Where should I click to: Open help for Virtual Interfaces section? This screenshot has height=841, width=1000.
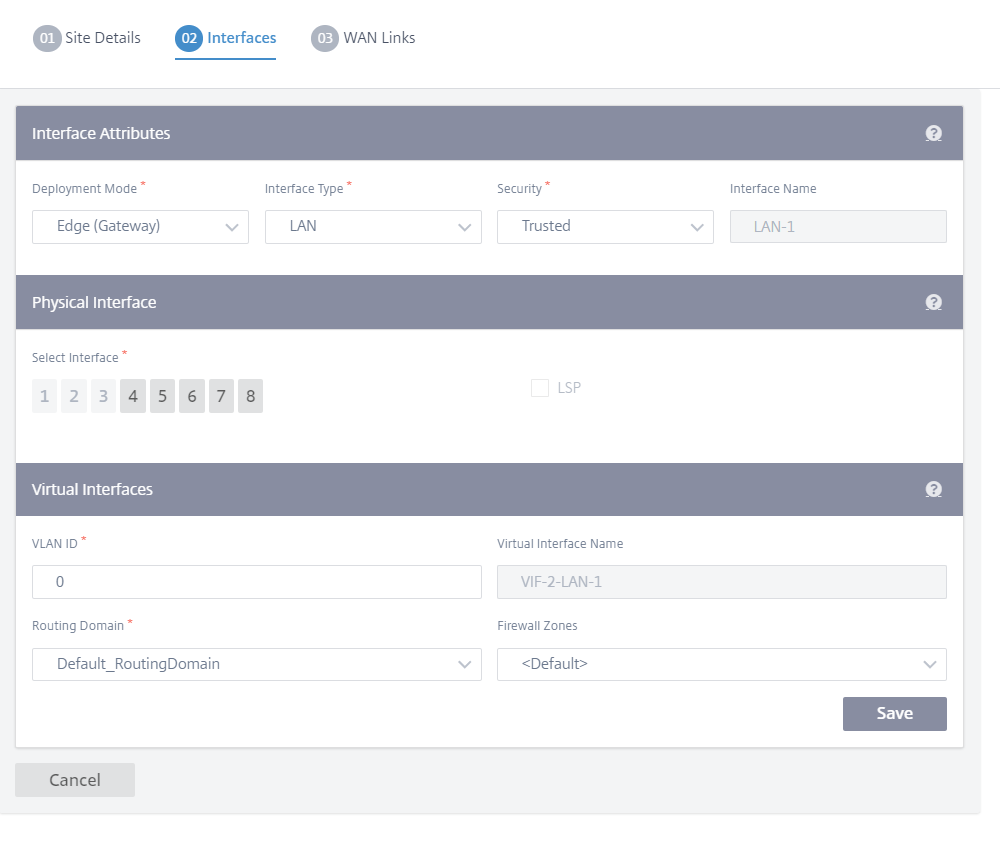click(933, 489)
